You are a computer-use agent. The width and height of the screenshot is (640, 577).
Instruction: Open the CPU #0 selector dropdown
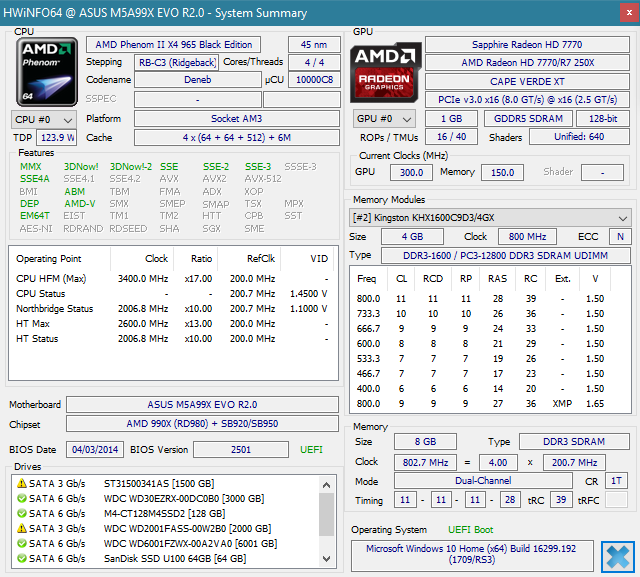click(44, 120)
